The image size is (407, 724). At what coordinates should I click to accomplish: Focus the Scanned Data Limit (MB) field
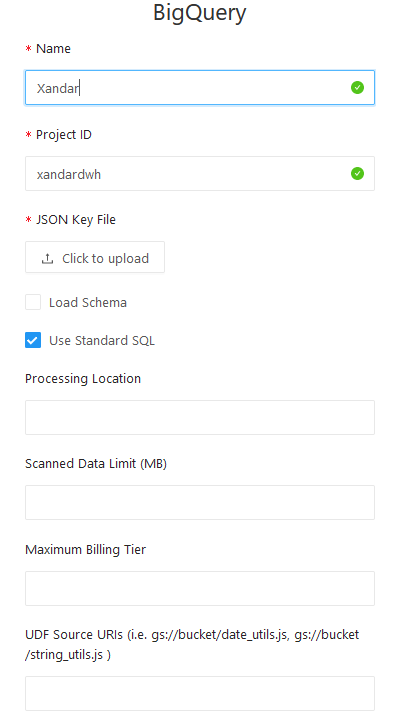(200, 502)
